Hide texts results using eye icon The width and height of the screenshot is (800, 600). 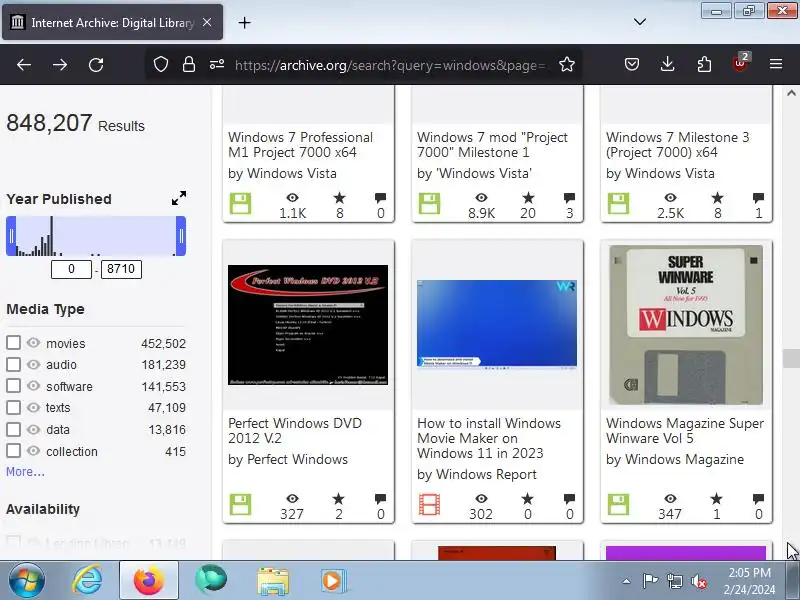click(x=33, y=407)
